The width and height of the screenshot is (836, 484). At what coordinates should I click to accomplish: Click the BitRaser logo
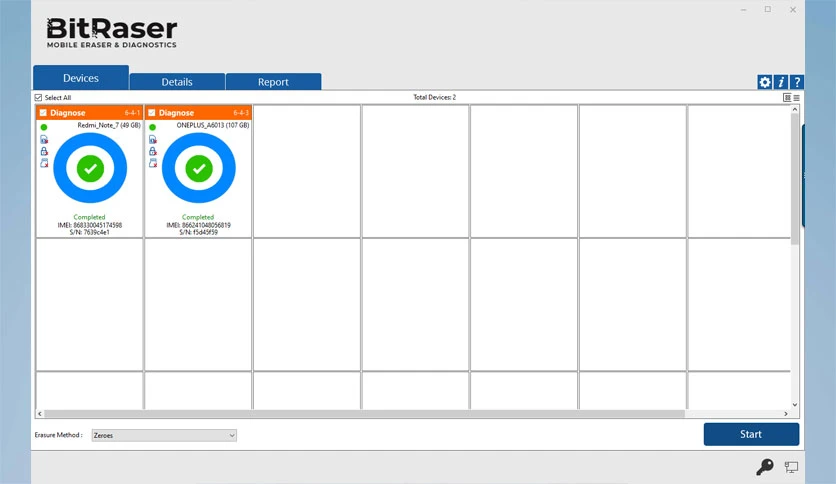[111, 33]
